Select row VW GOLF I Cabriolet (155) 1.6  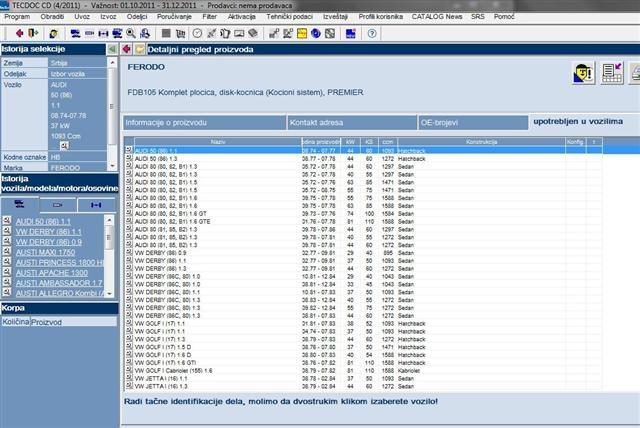point(363,370)
